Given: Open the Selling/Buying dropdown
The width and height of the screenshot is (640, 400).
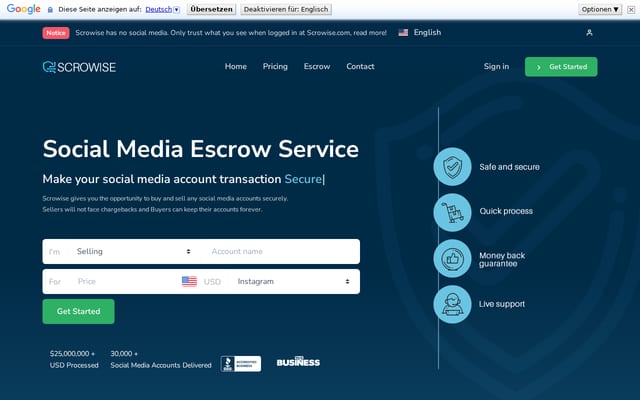Looking at the screenshot, I should [133, 251].
